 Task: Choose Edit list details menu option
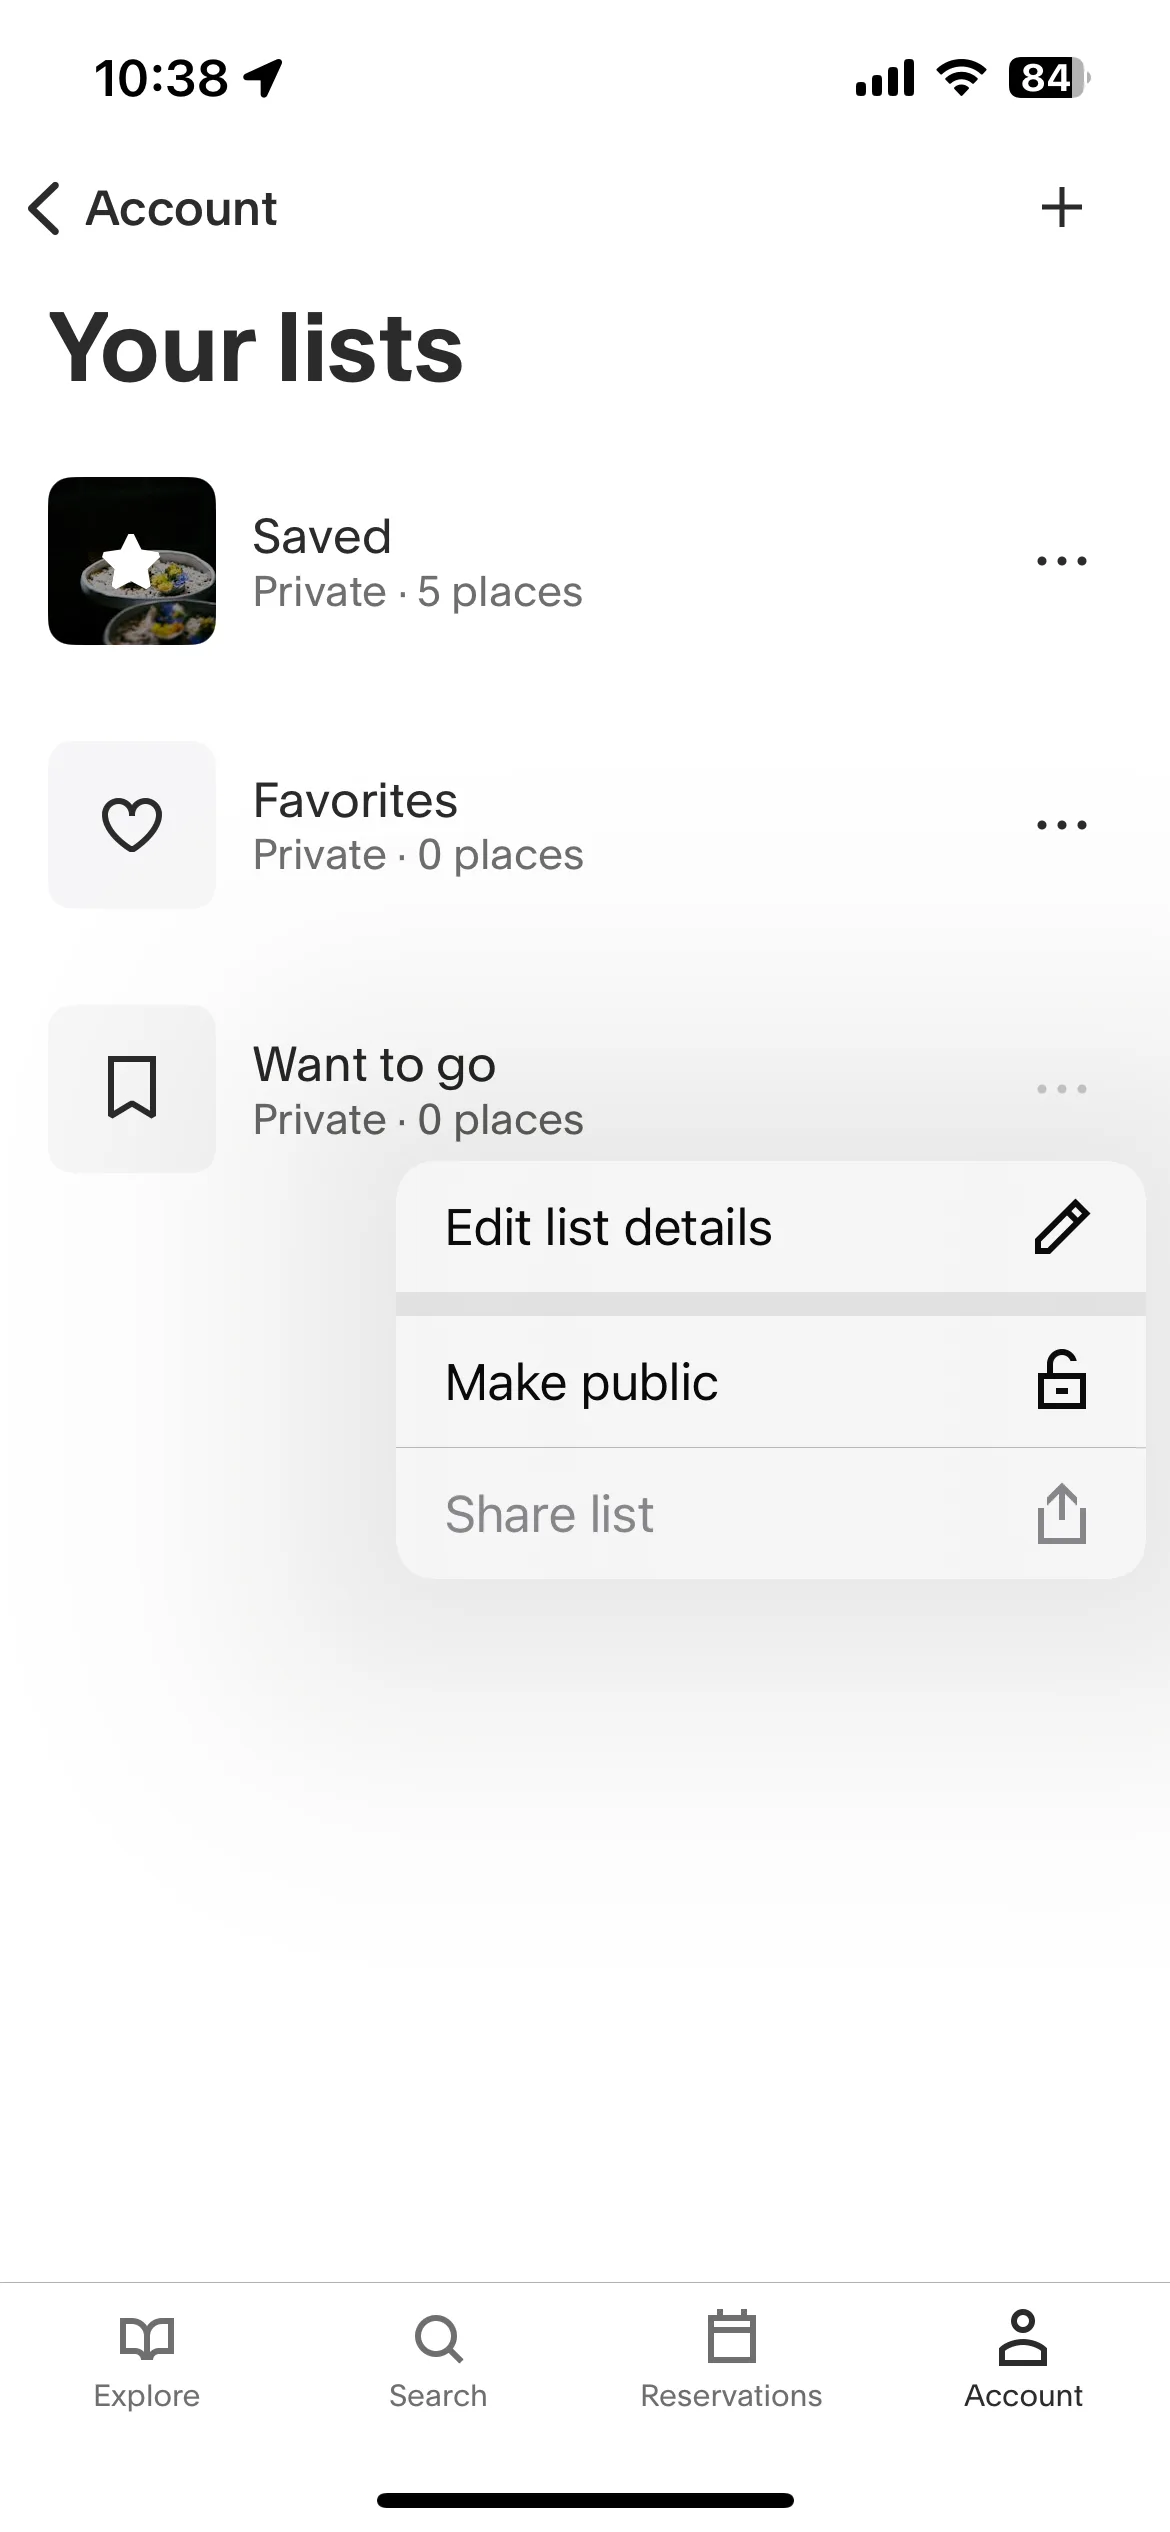click(x=770, y=1227)
